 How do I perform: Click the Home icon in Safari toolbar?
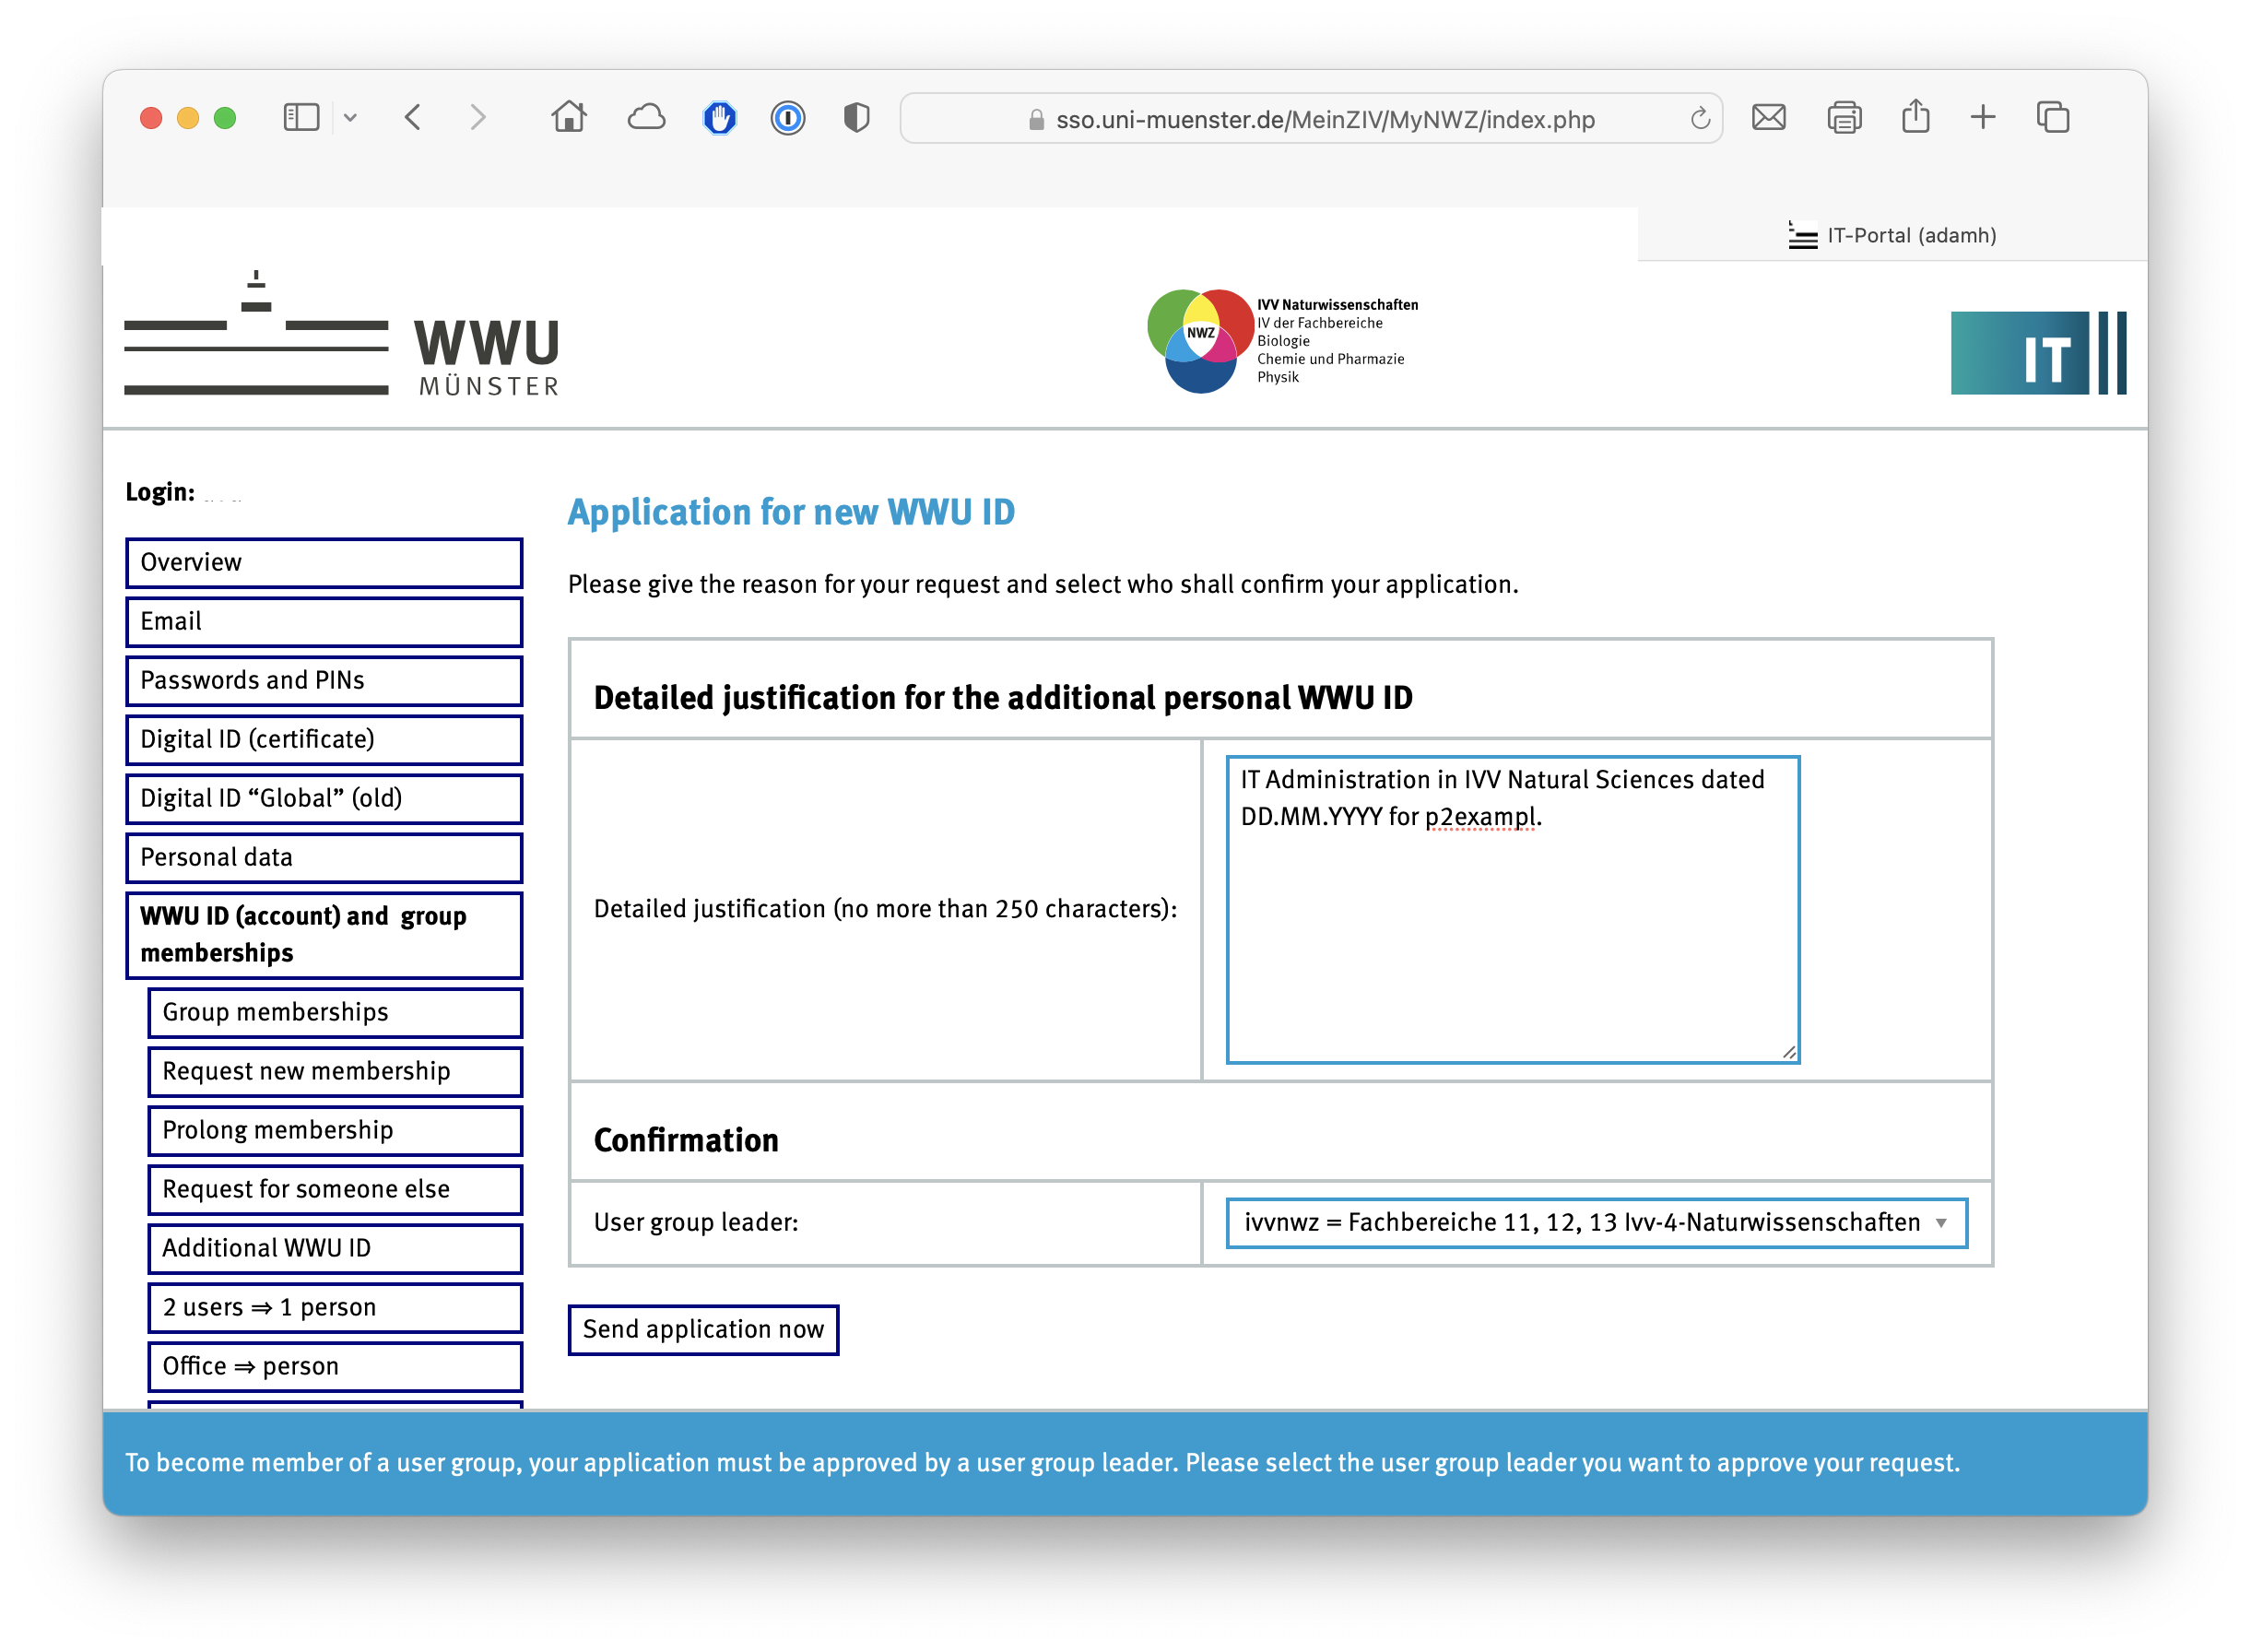pyautogui.click(x=568, y=118)
